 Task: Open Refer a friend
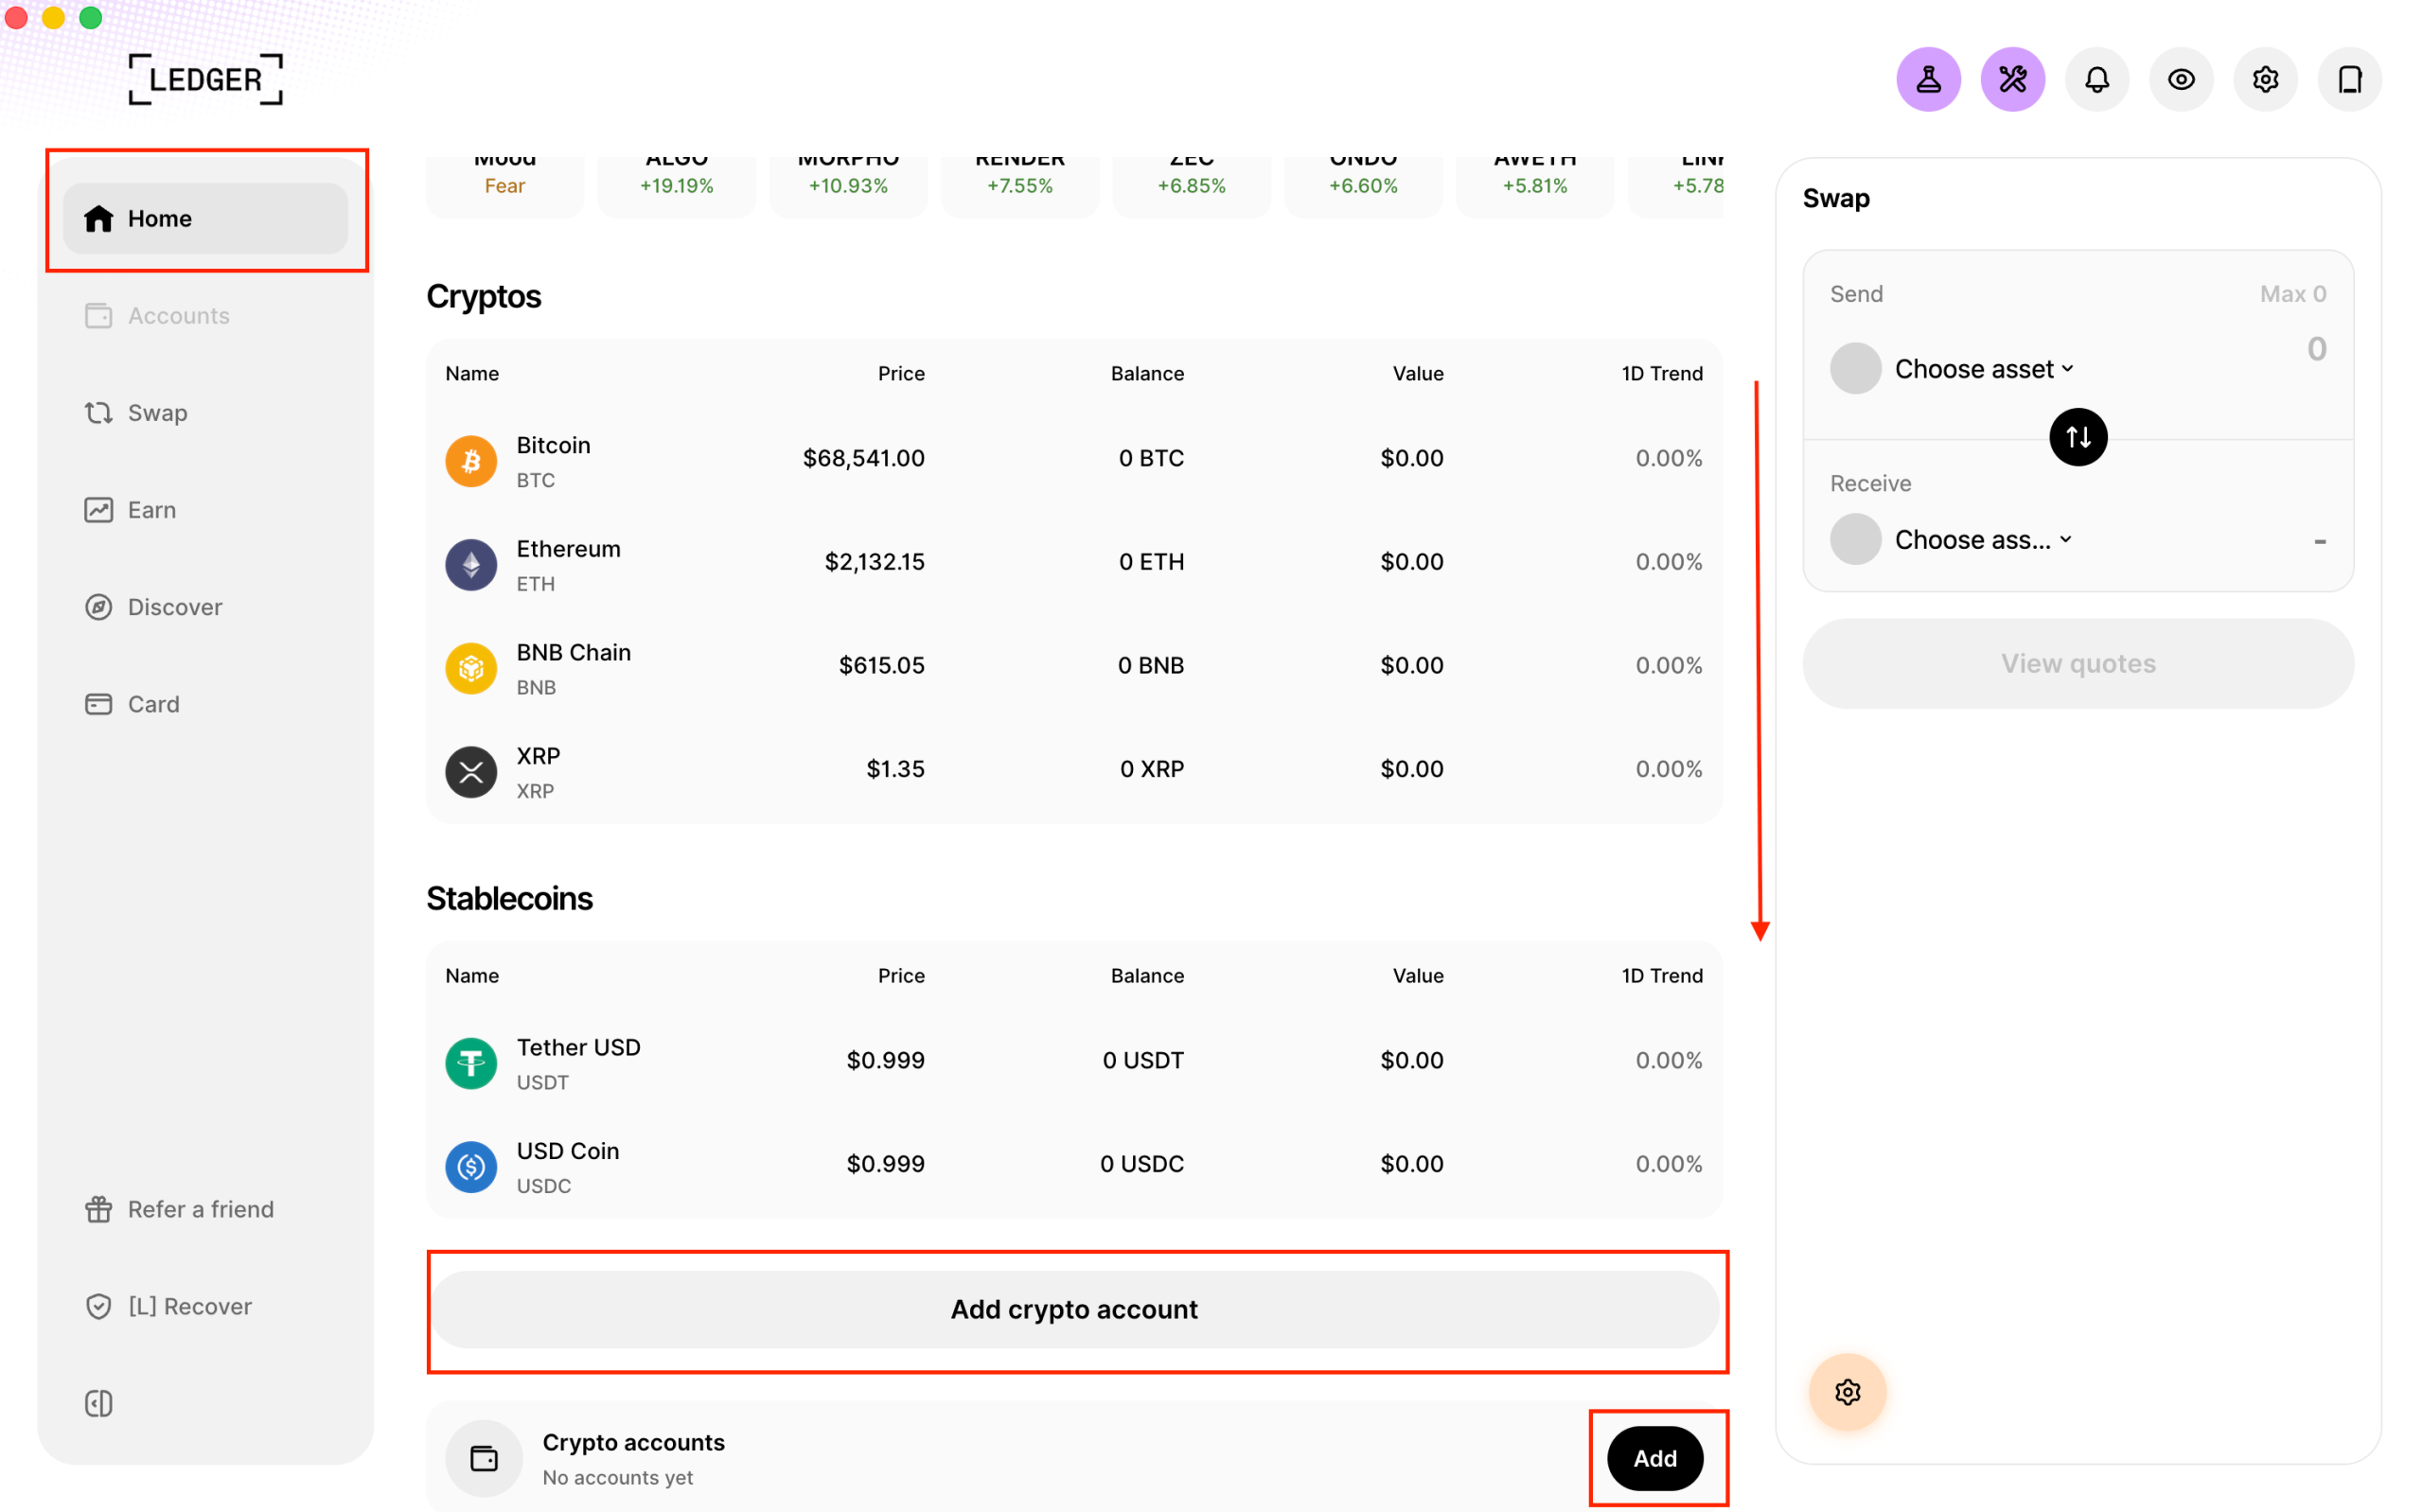click(206, 1209)
